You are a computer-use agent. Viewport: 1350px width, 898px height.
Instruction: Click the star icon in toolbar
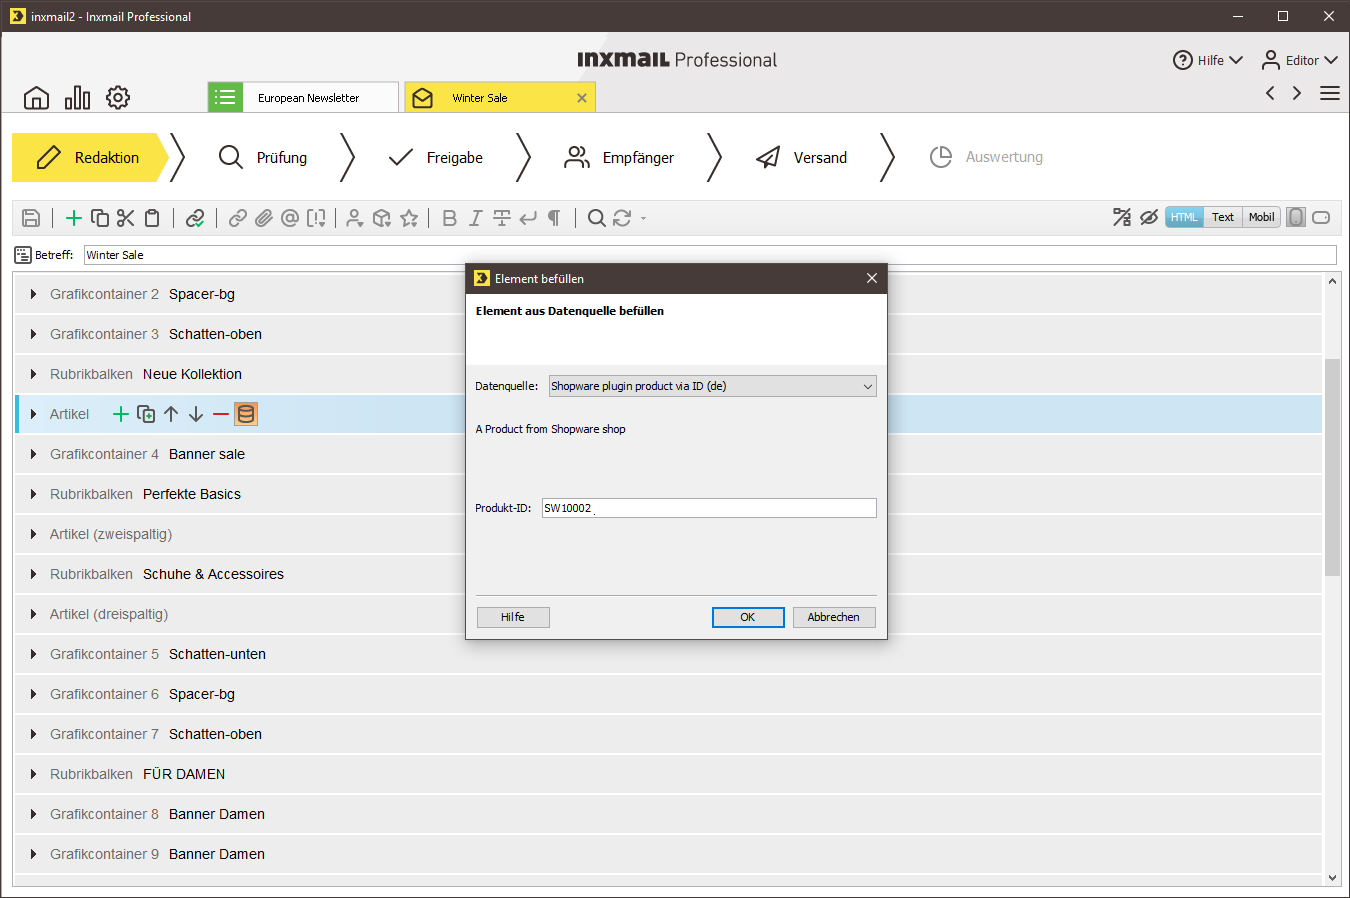click(409, 218)
